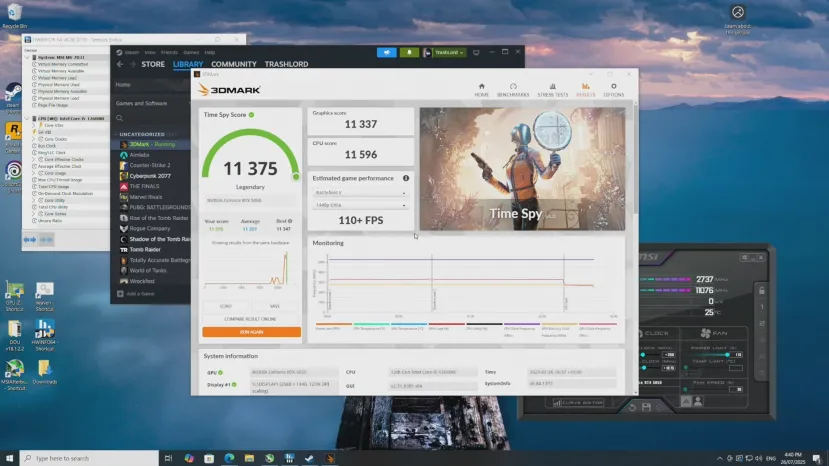The height and width of the screenshot is (466, 829).
Task: Expand Core Clocks in HWiNFO
Action: [34, 139]
